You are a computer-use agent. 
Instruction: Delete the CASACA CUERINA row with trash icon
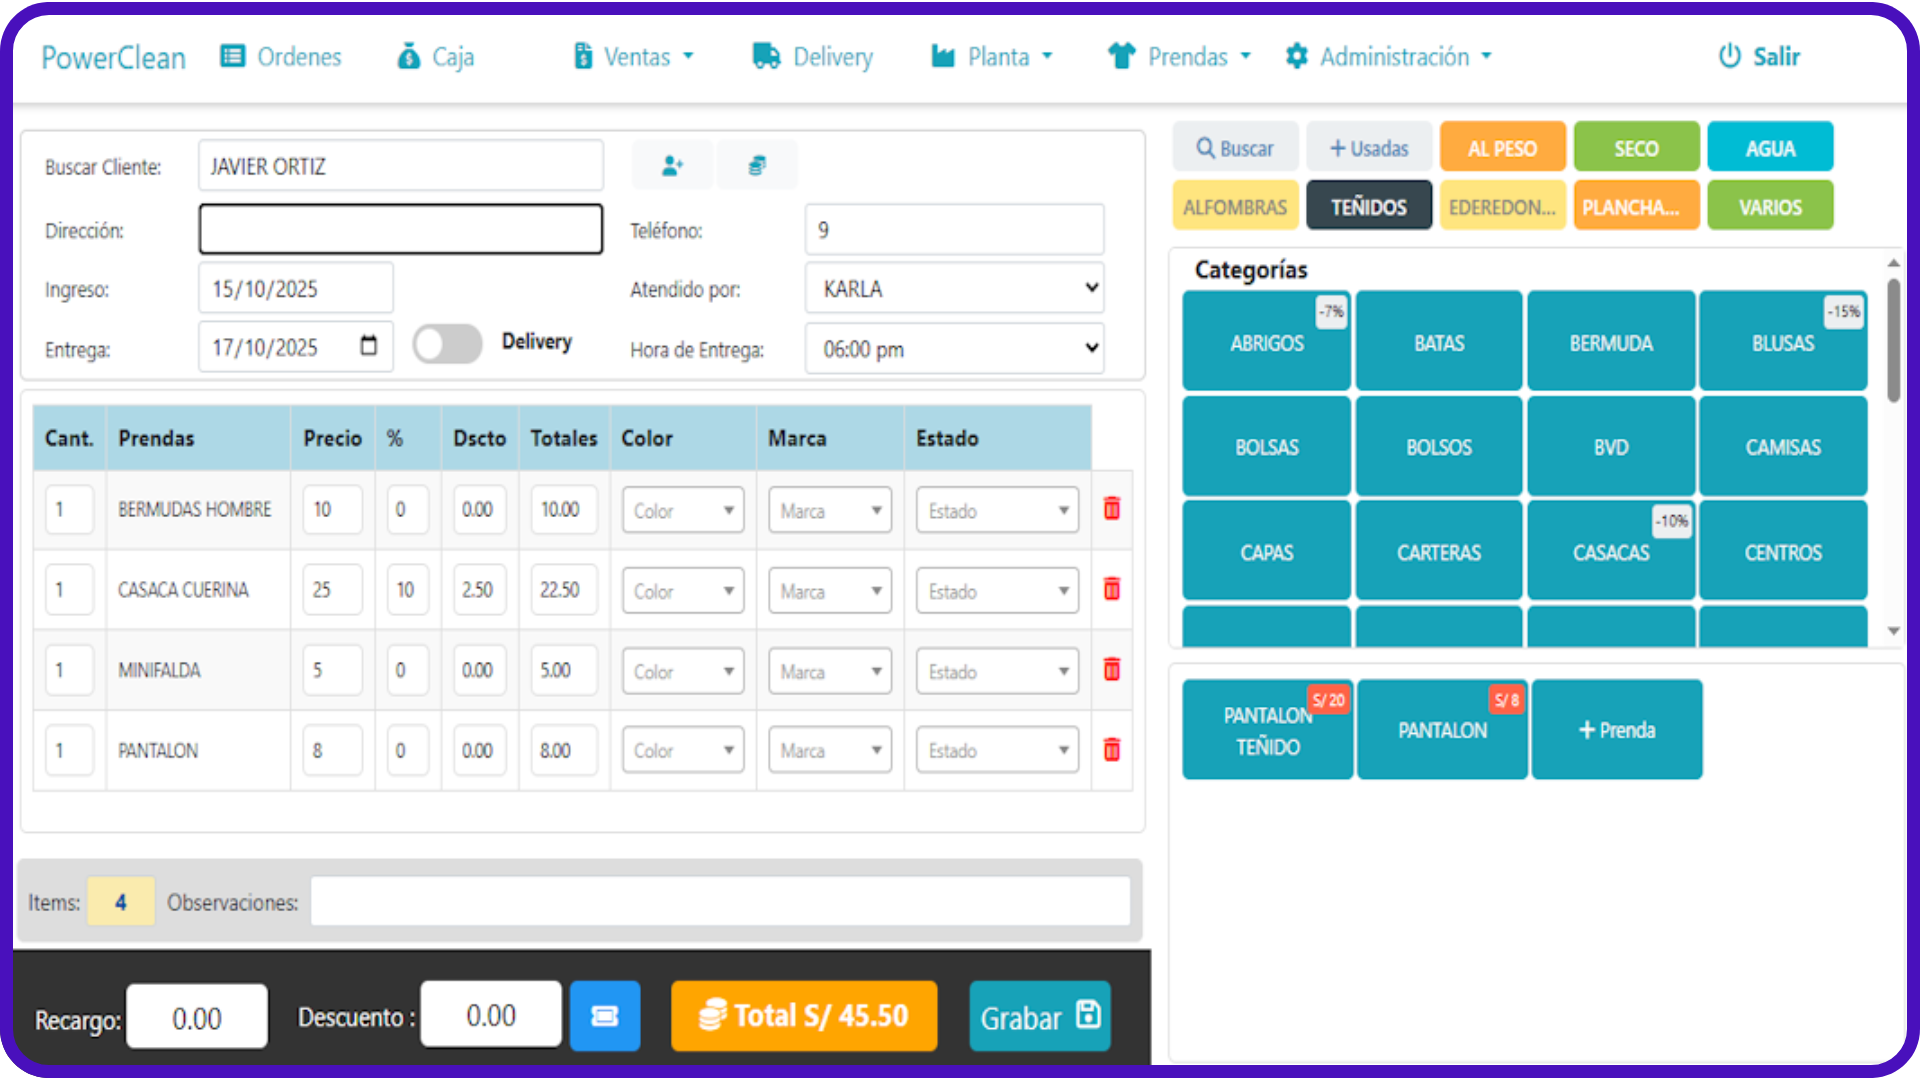1110,589
